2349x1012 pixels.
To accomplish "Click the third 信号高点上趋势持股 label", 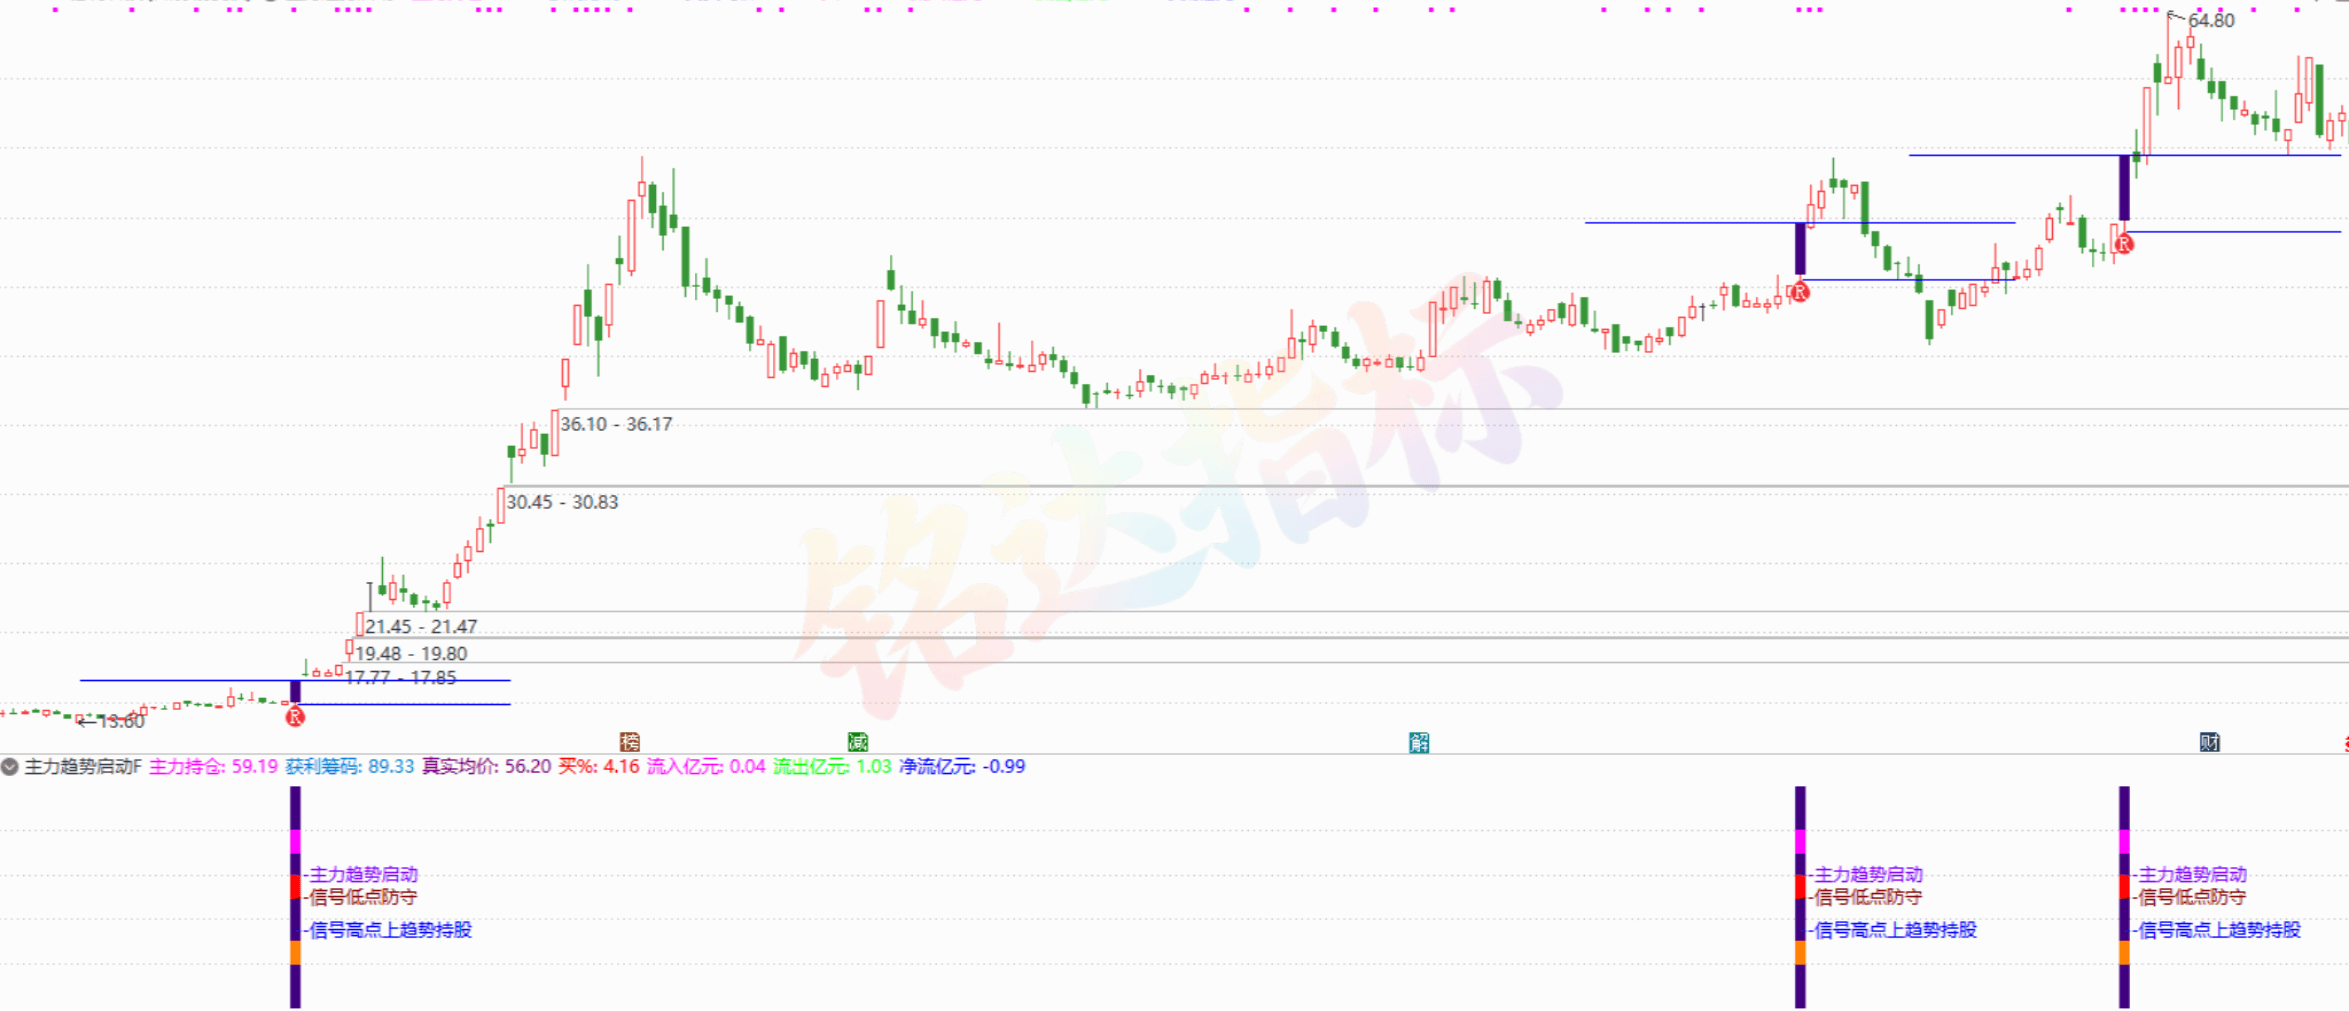I will pyautogui.click(x=2219, y=930).
